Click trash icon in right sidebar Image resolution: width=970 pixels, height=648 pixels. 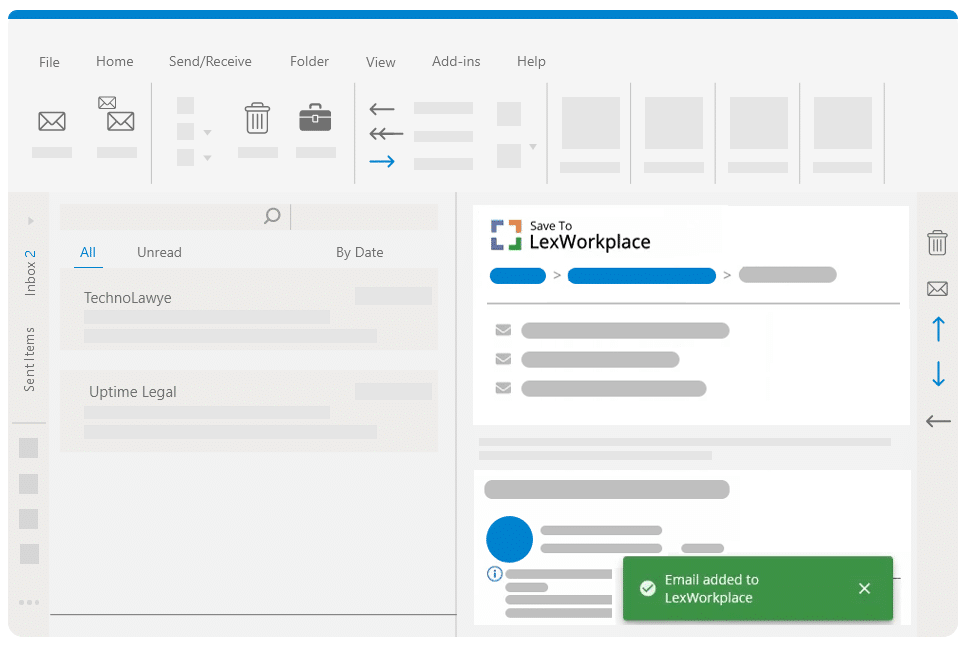[937, 242]
